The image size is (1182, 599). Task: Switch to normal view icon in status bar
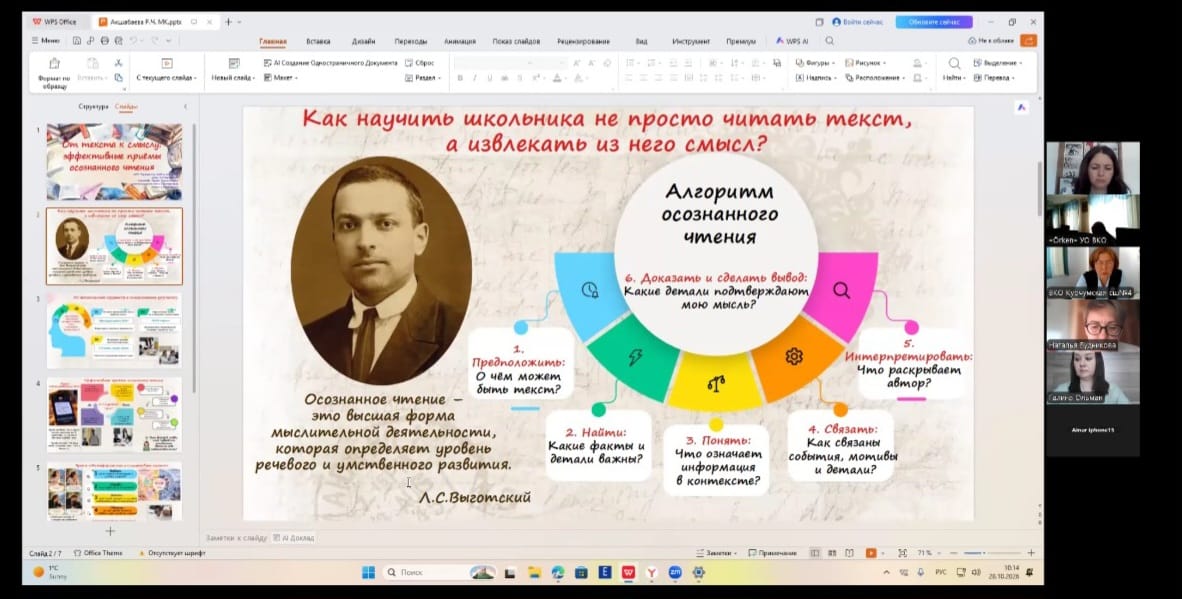pos(815,553)
